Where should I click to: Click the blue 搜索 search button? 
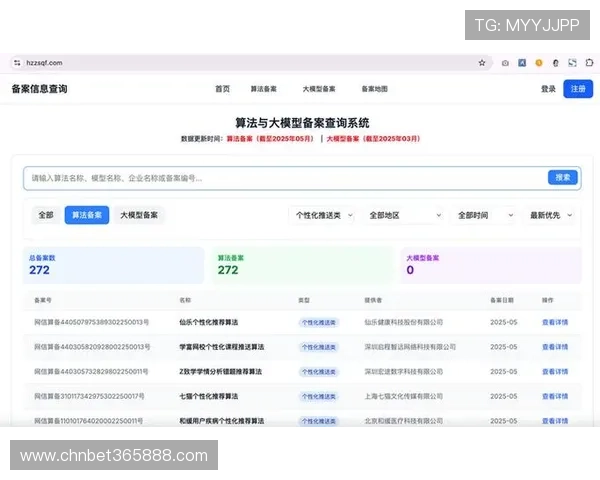[x=562, y=178]
